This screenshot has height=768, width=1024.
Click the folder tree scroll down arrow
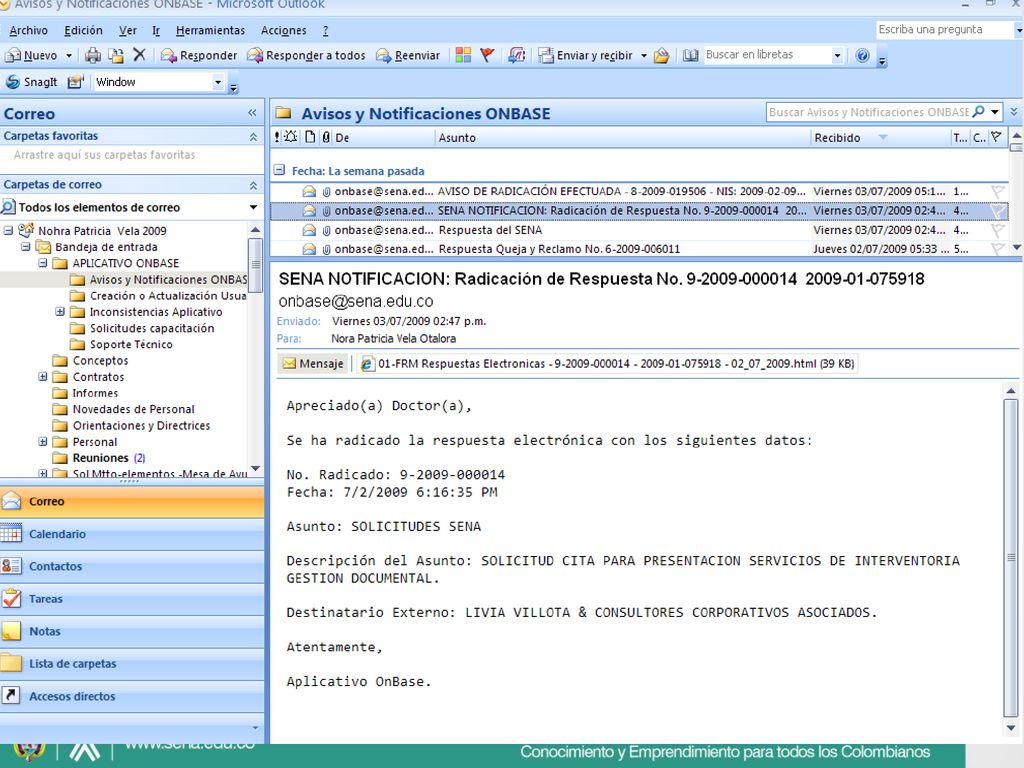[255, 468]
